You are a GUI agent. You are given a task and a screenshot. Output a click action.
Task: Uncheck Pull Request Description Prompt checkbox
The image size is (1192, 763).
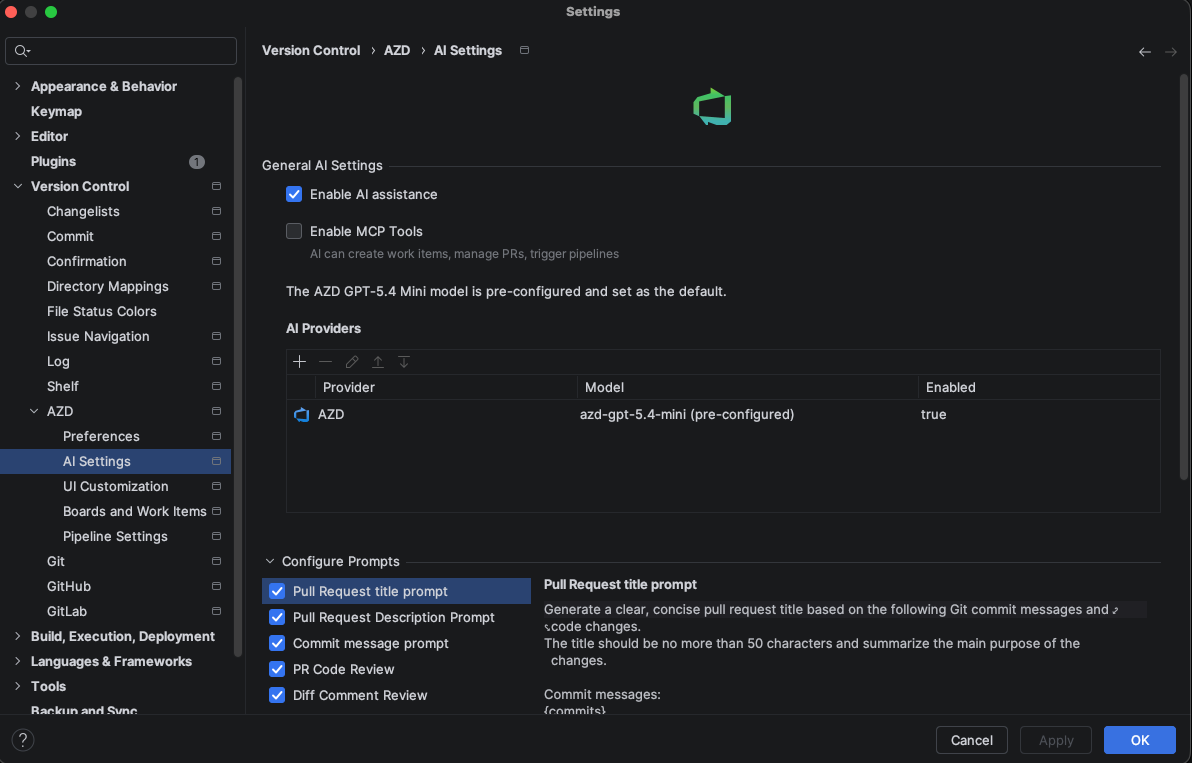pos(277,617)
